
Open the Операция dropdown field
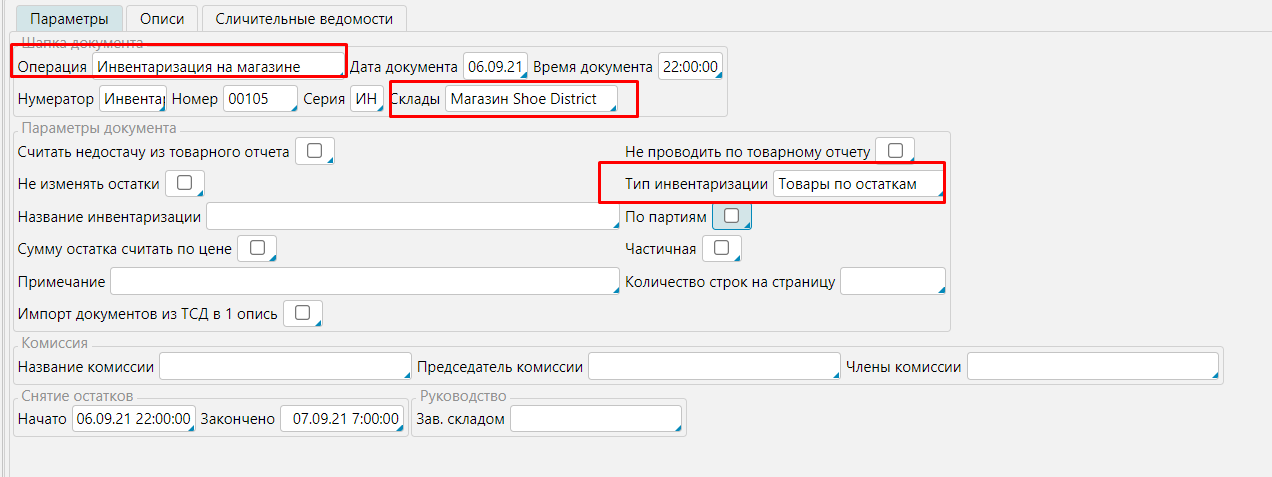(218, 66)
